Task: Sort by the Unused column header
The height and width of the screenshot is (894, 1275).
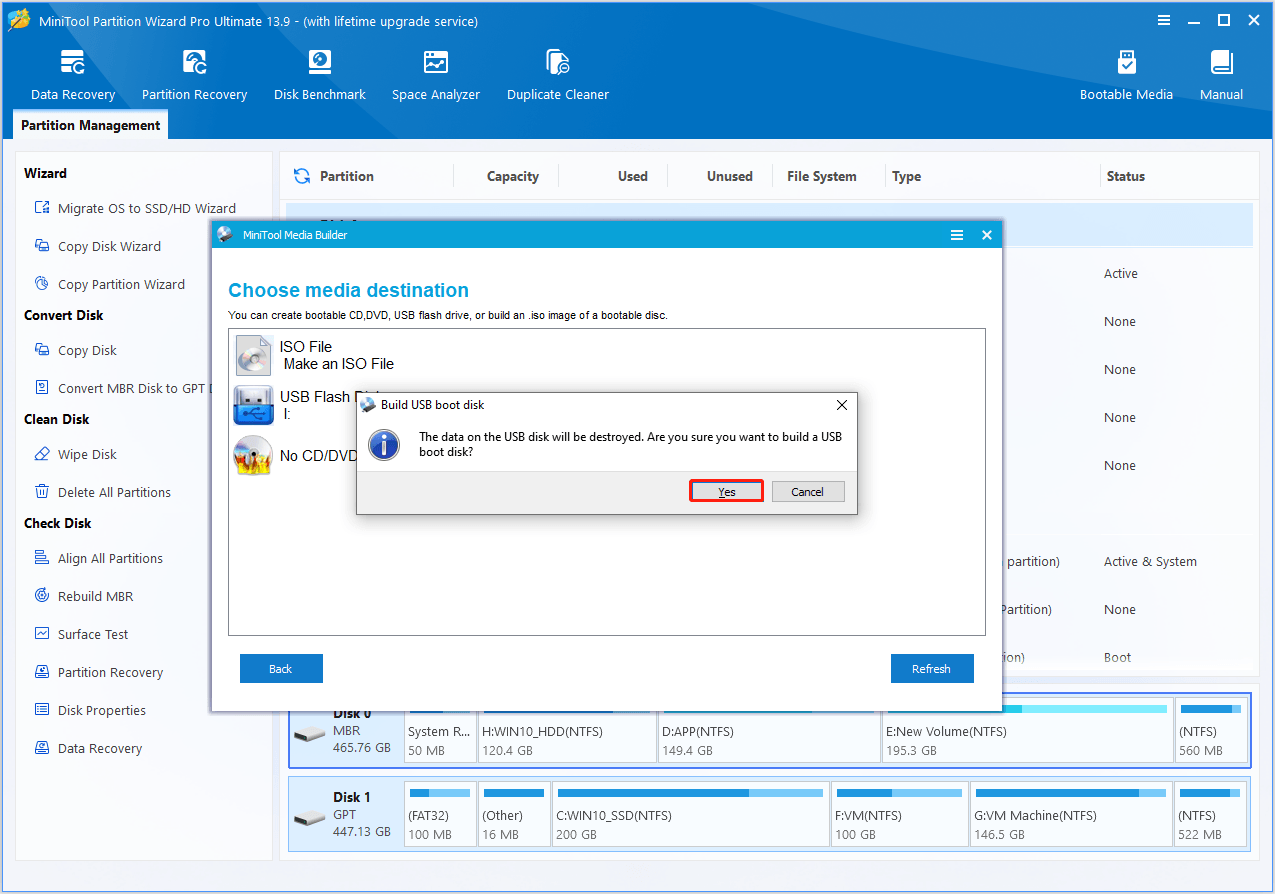Action: click(730, 176)
